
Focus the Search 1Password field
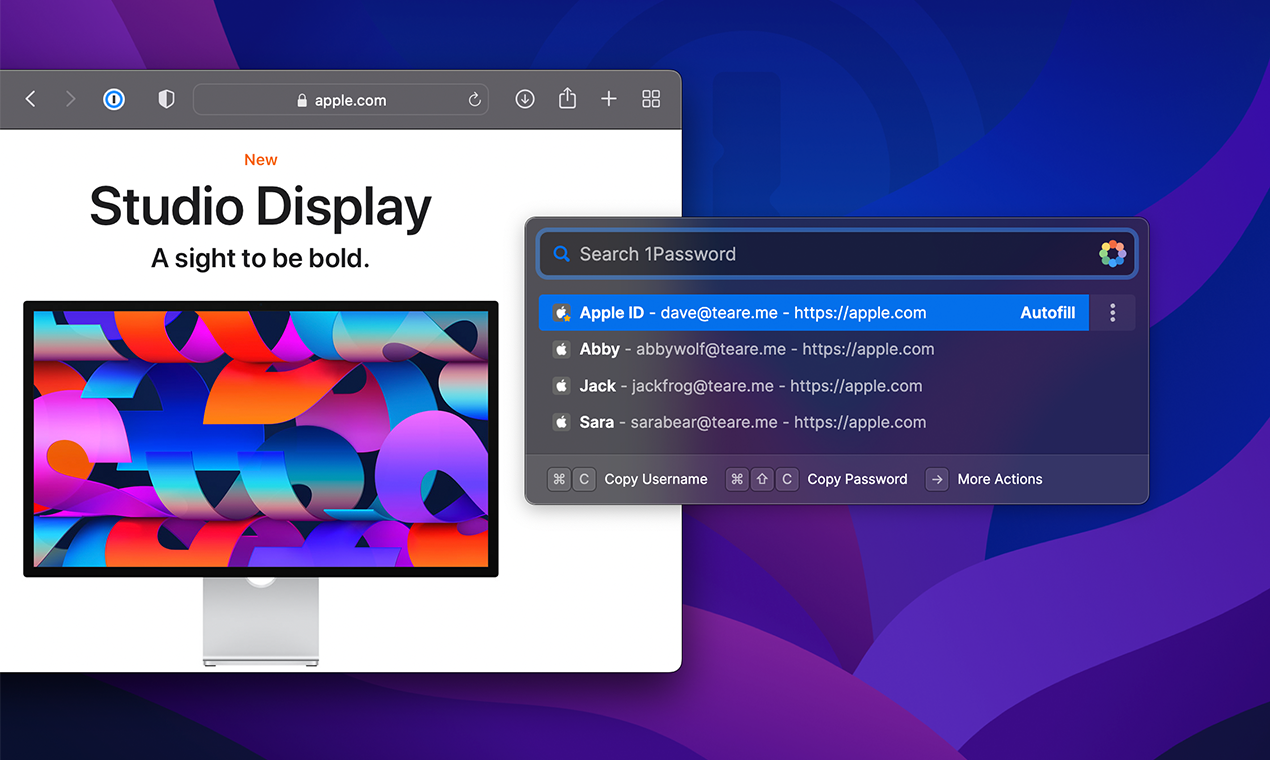tap(837, 254)
